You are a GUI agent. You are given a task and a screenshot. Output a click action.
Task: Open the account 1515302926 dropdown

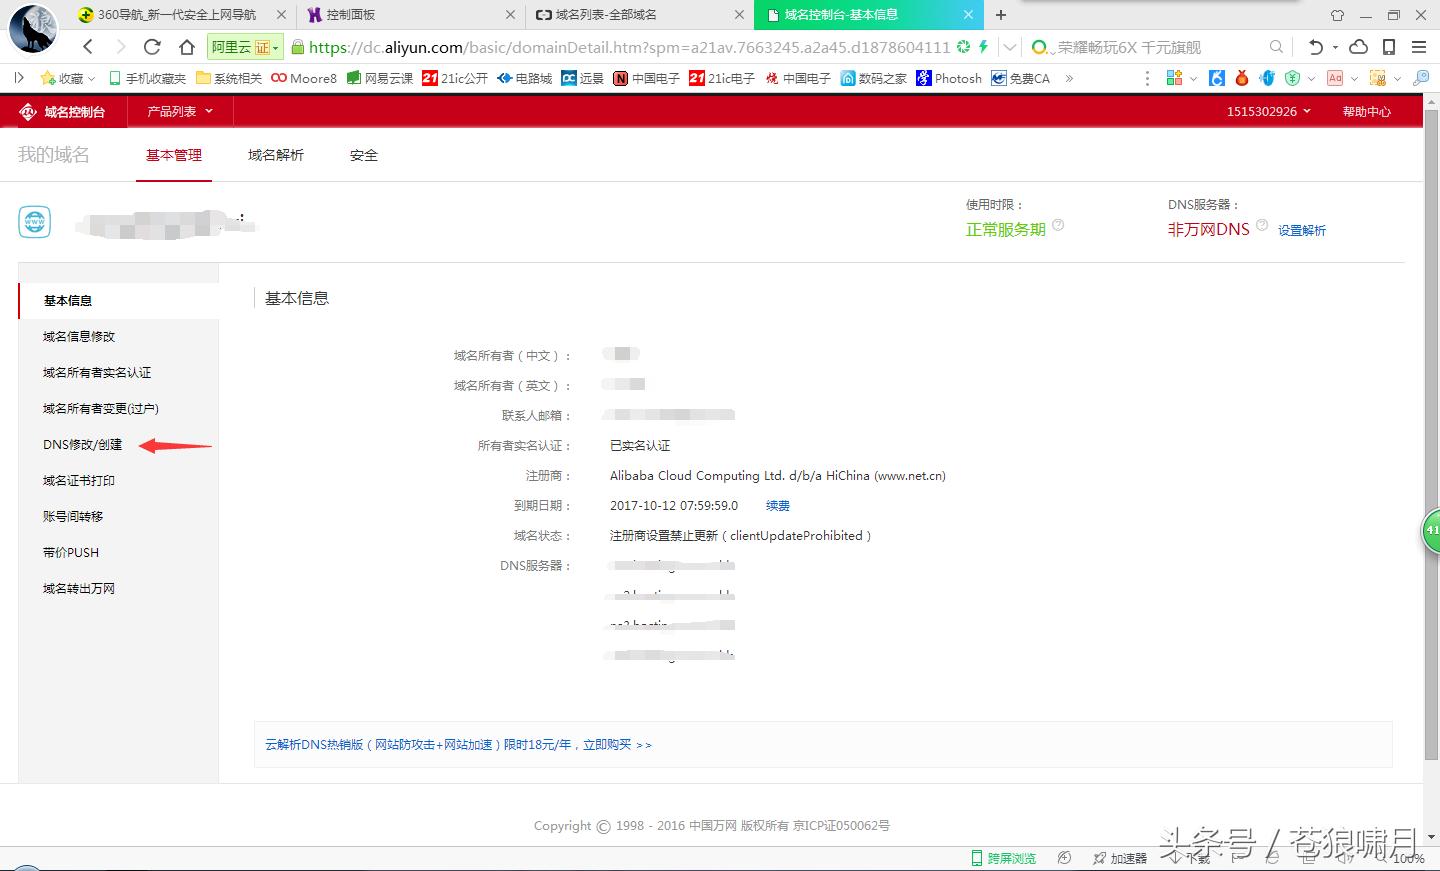[x=1268, y=112]
